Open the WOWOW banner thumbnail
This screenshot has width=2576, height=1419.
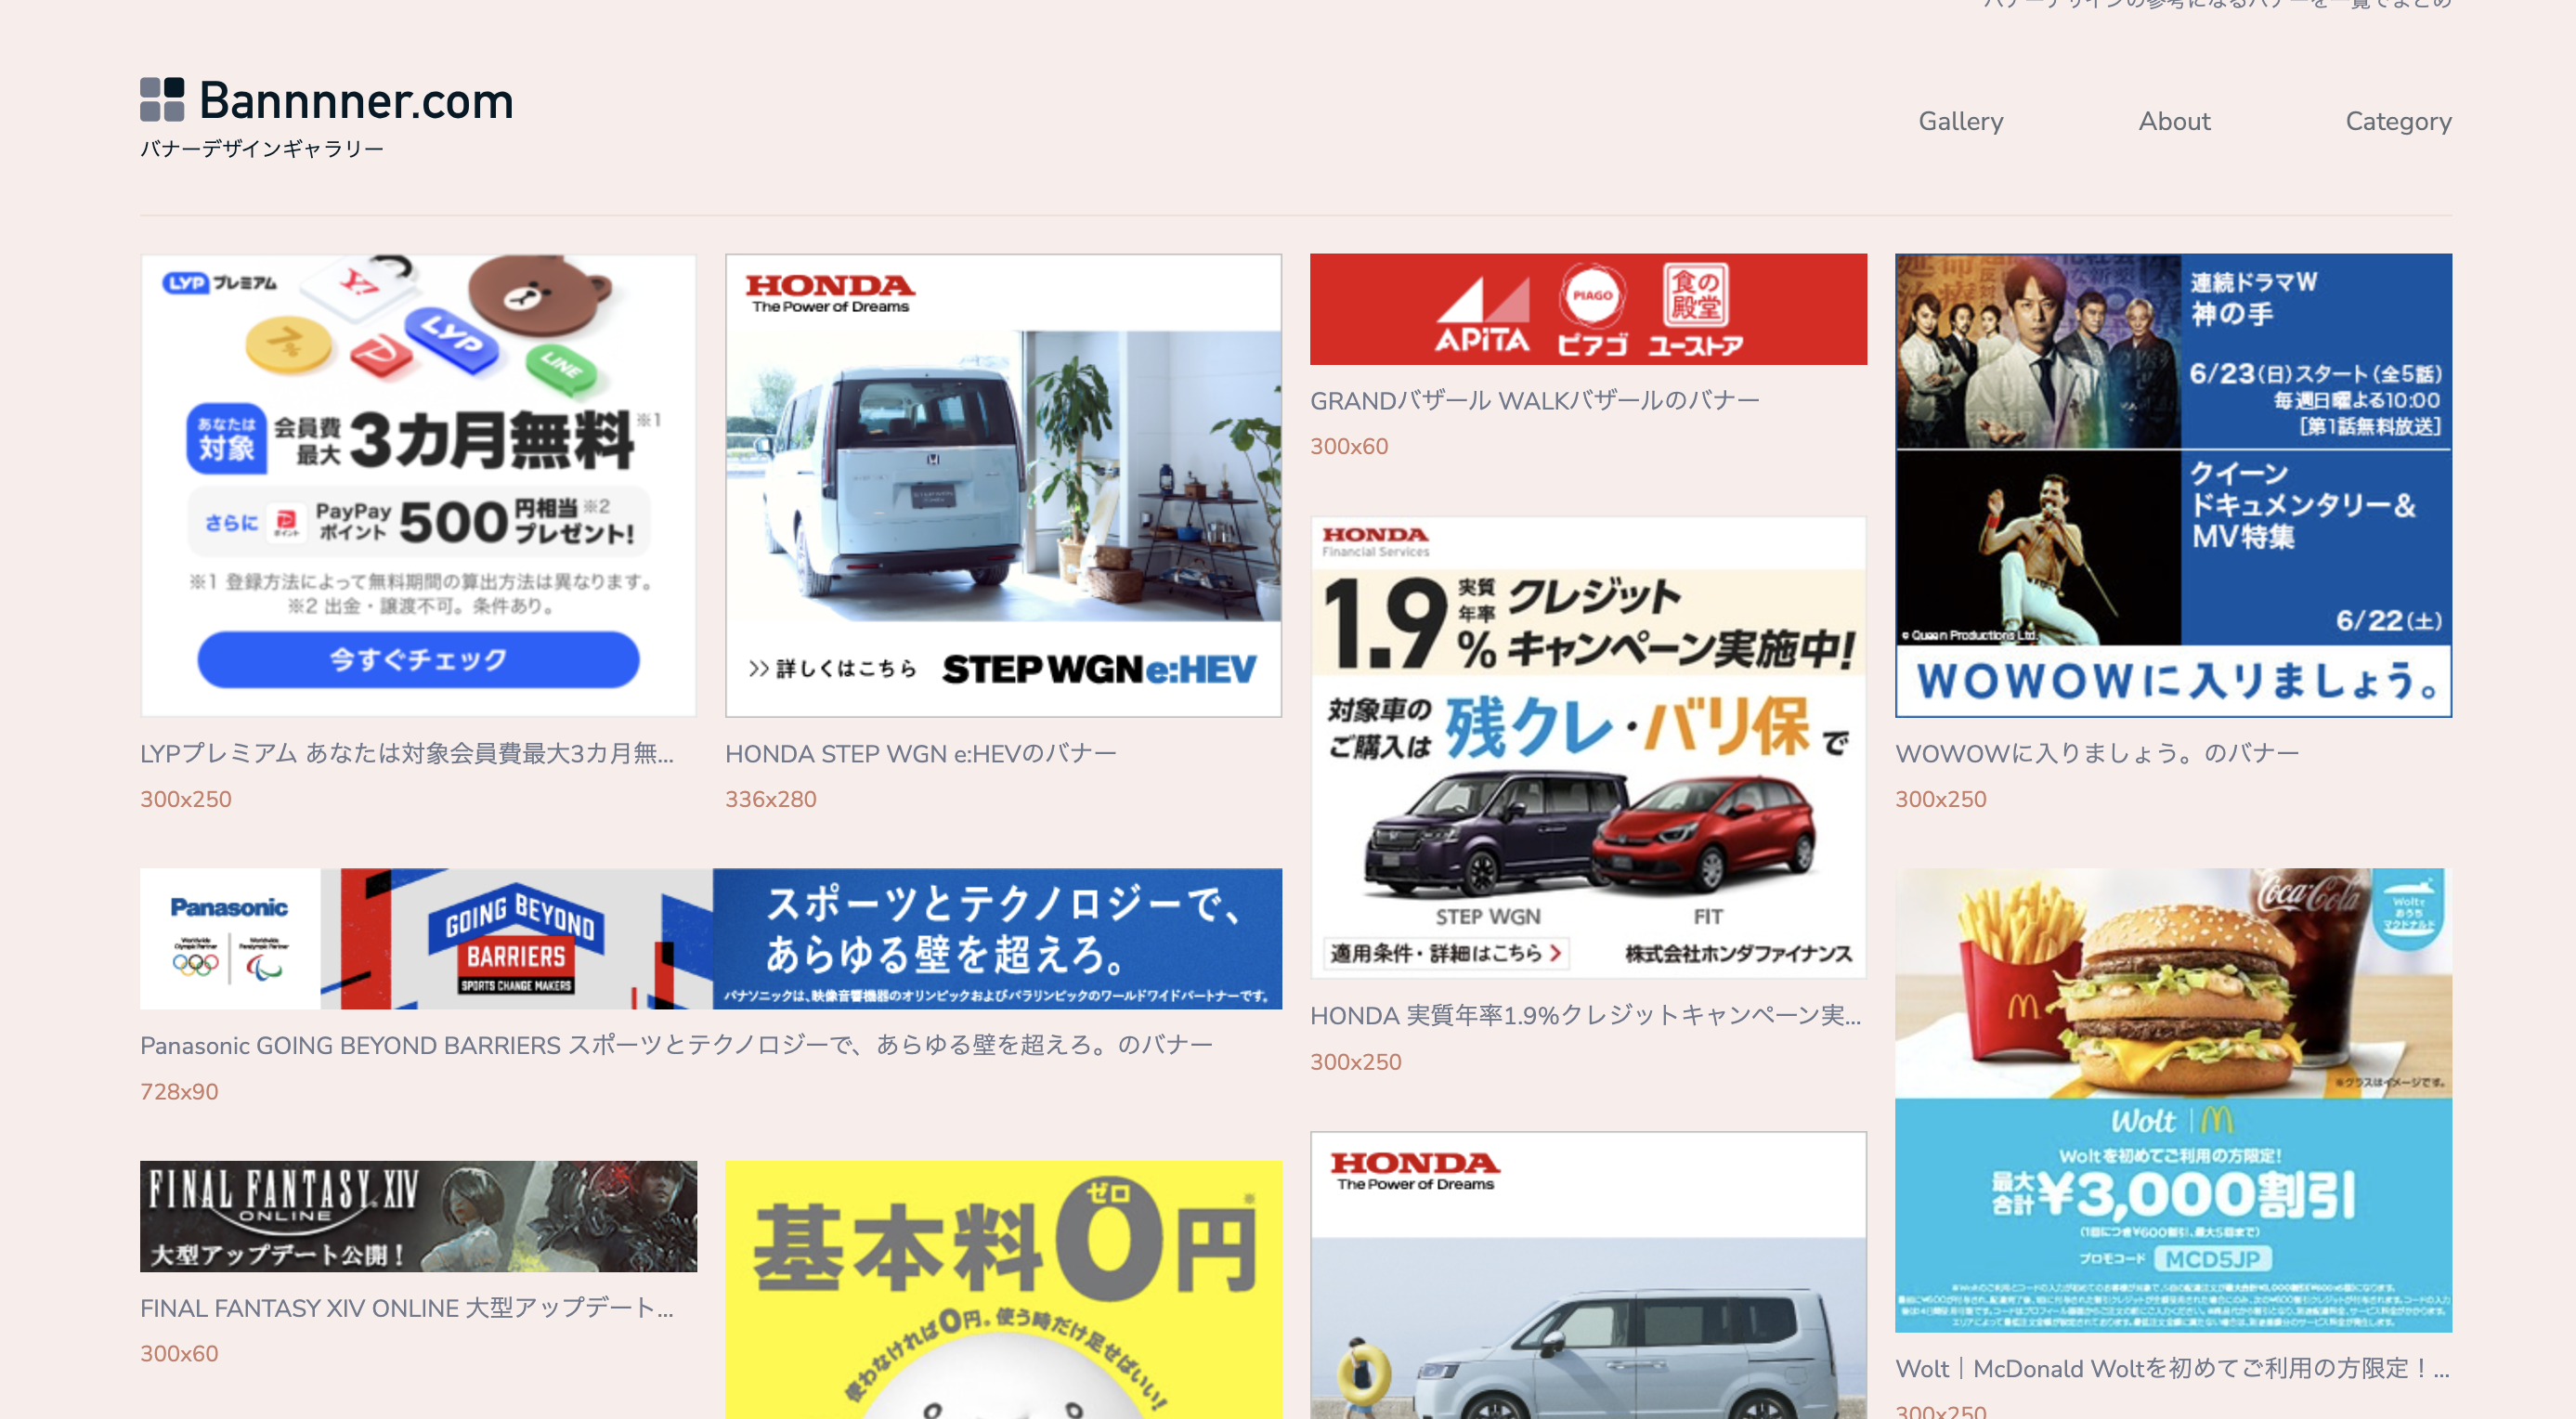coord(2173,485)
